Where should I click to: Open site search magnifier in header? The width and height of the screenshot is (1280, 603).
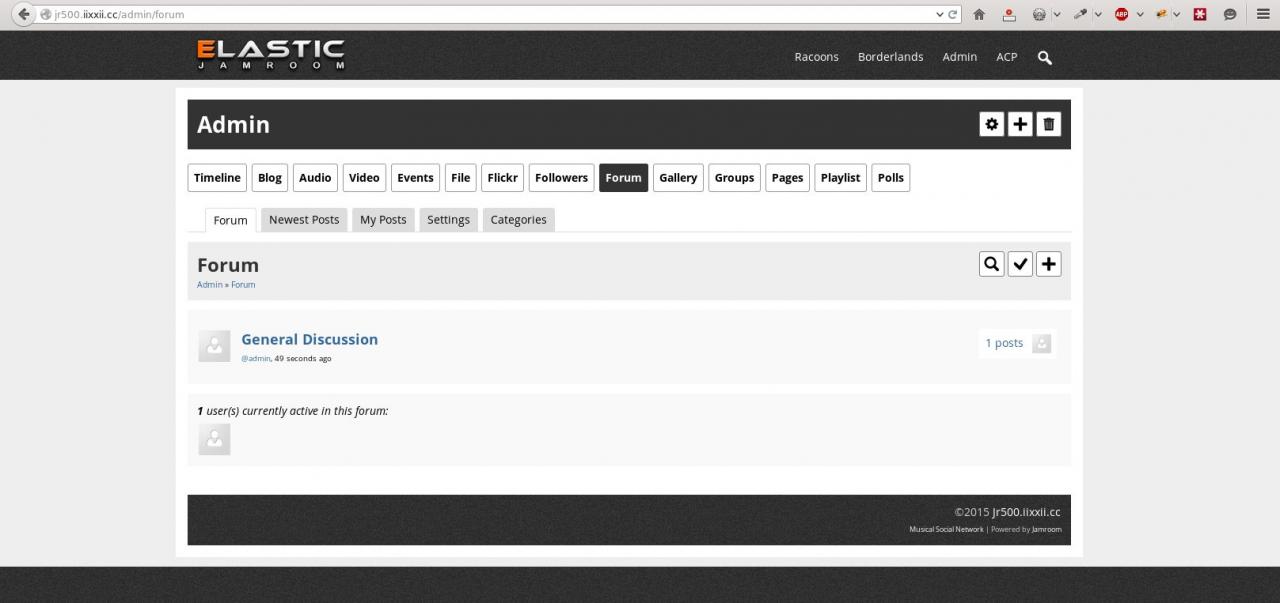pos(1045,58)
